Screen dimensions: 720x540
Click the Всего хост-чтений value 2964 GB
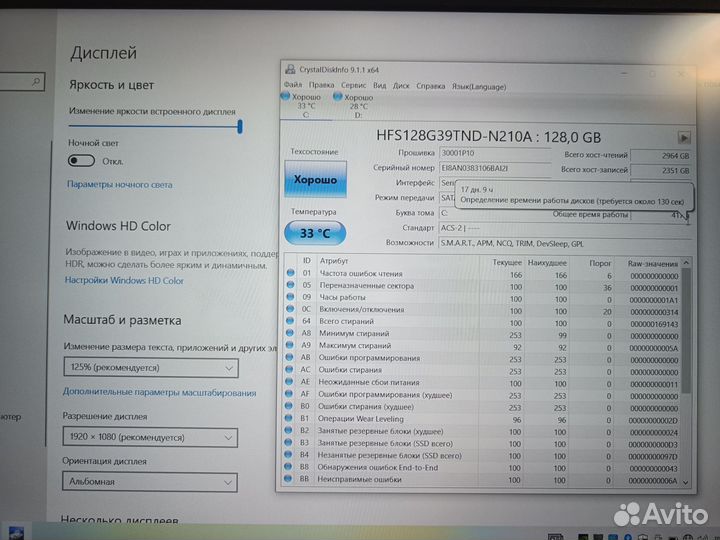click(661, 156)
